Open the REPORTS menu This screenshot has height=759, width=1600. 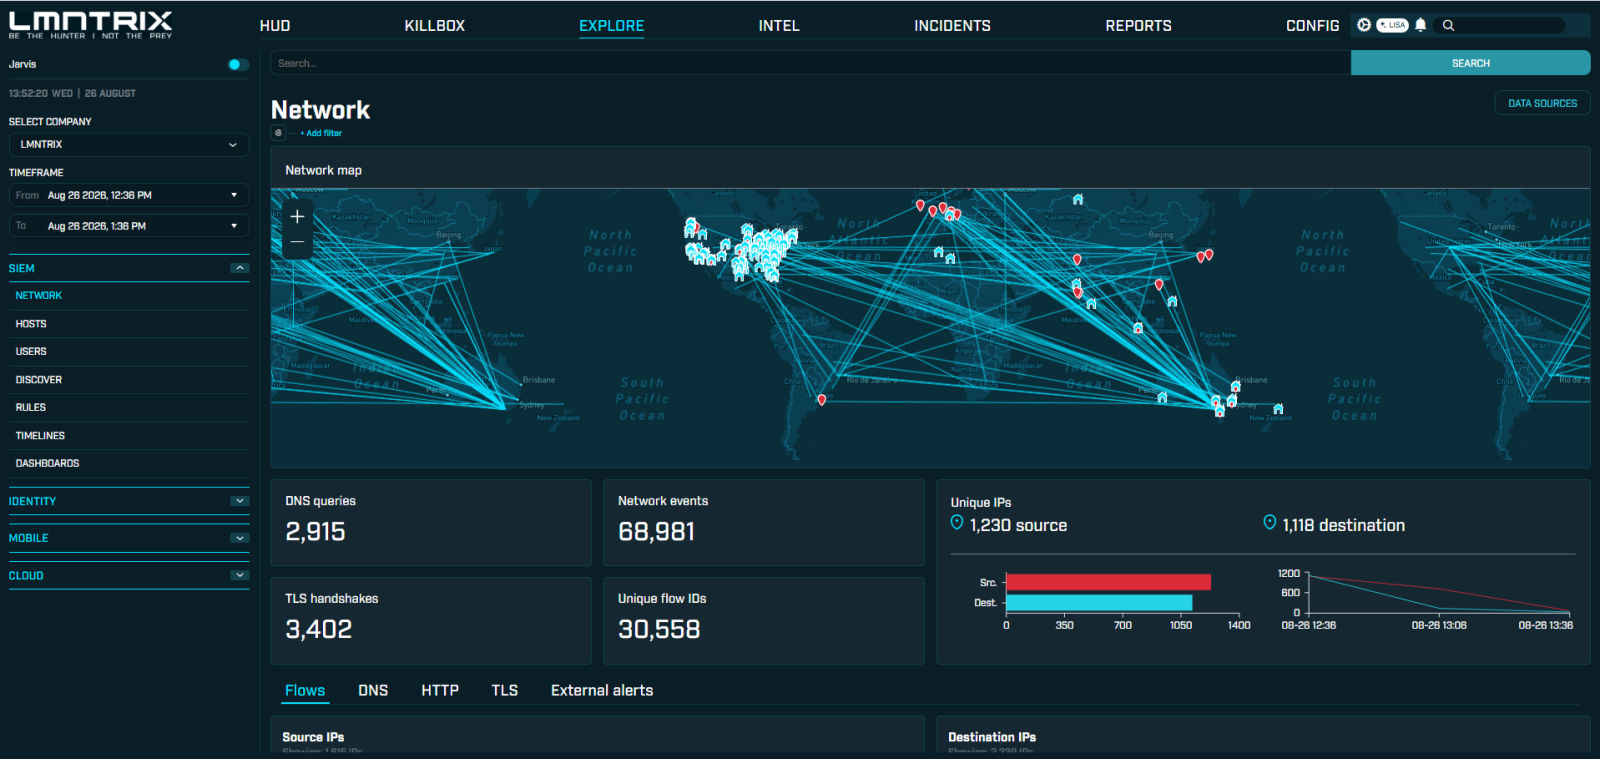point(1138,26)
